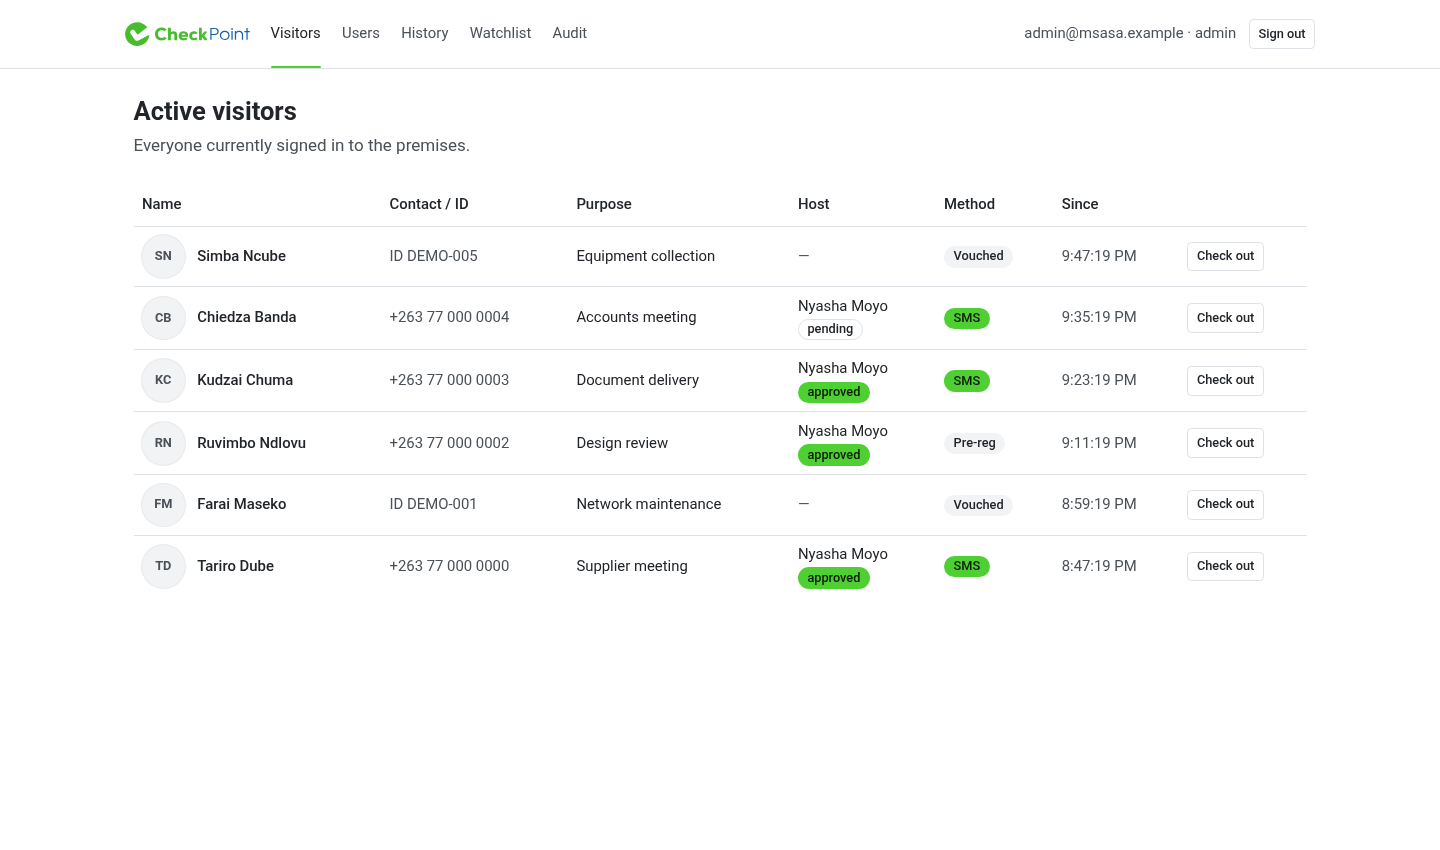Click the SN avatar for Simba Ncube
The image size is (1440, 850).
[163, 256]
